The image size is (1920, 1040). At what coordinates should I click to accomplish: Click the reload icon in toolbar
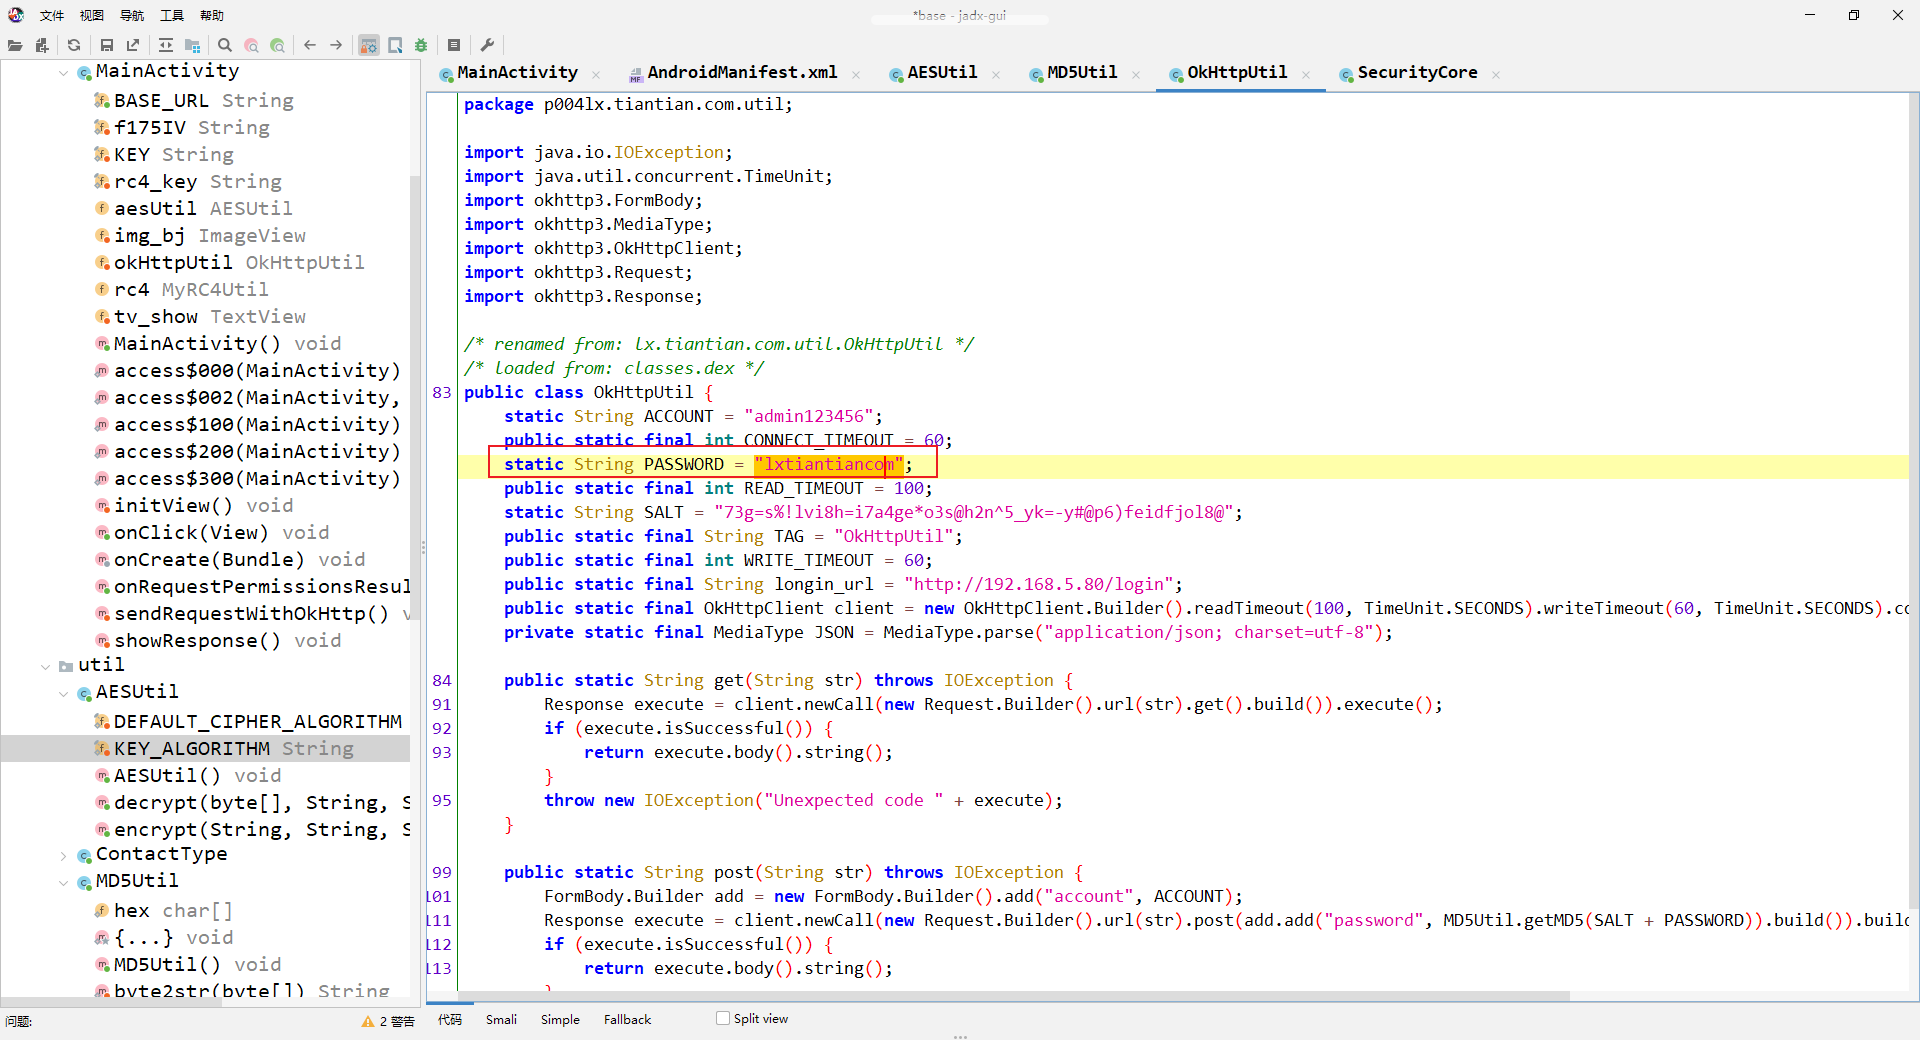[x=74, y=45]
